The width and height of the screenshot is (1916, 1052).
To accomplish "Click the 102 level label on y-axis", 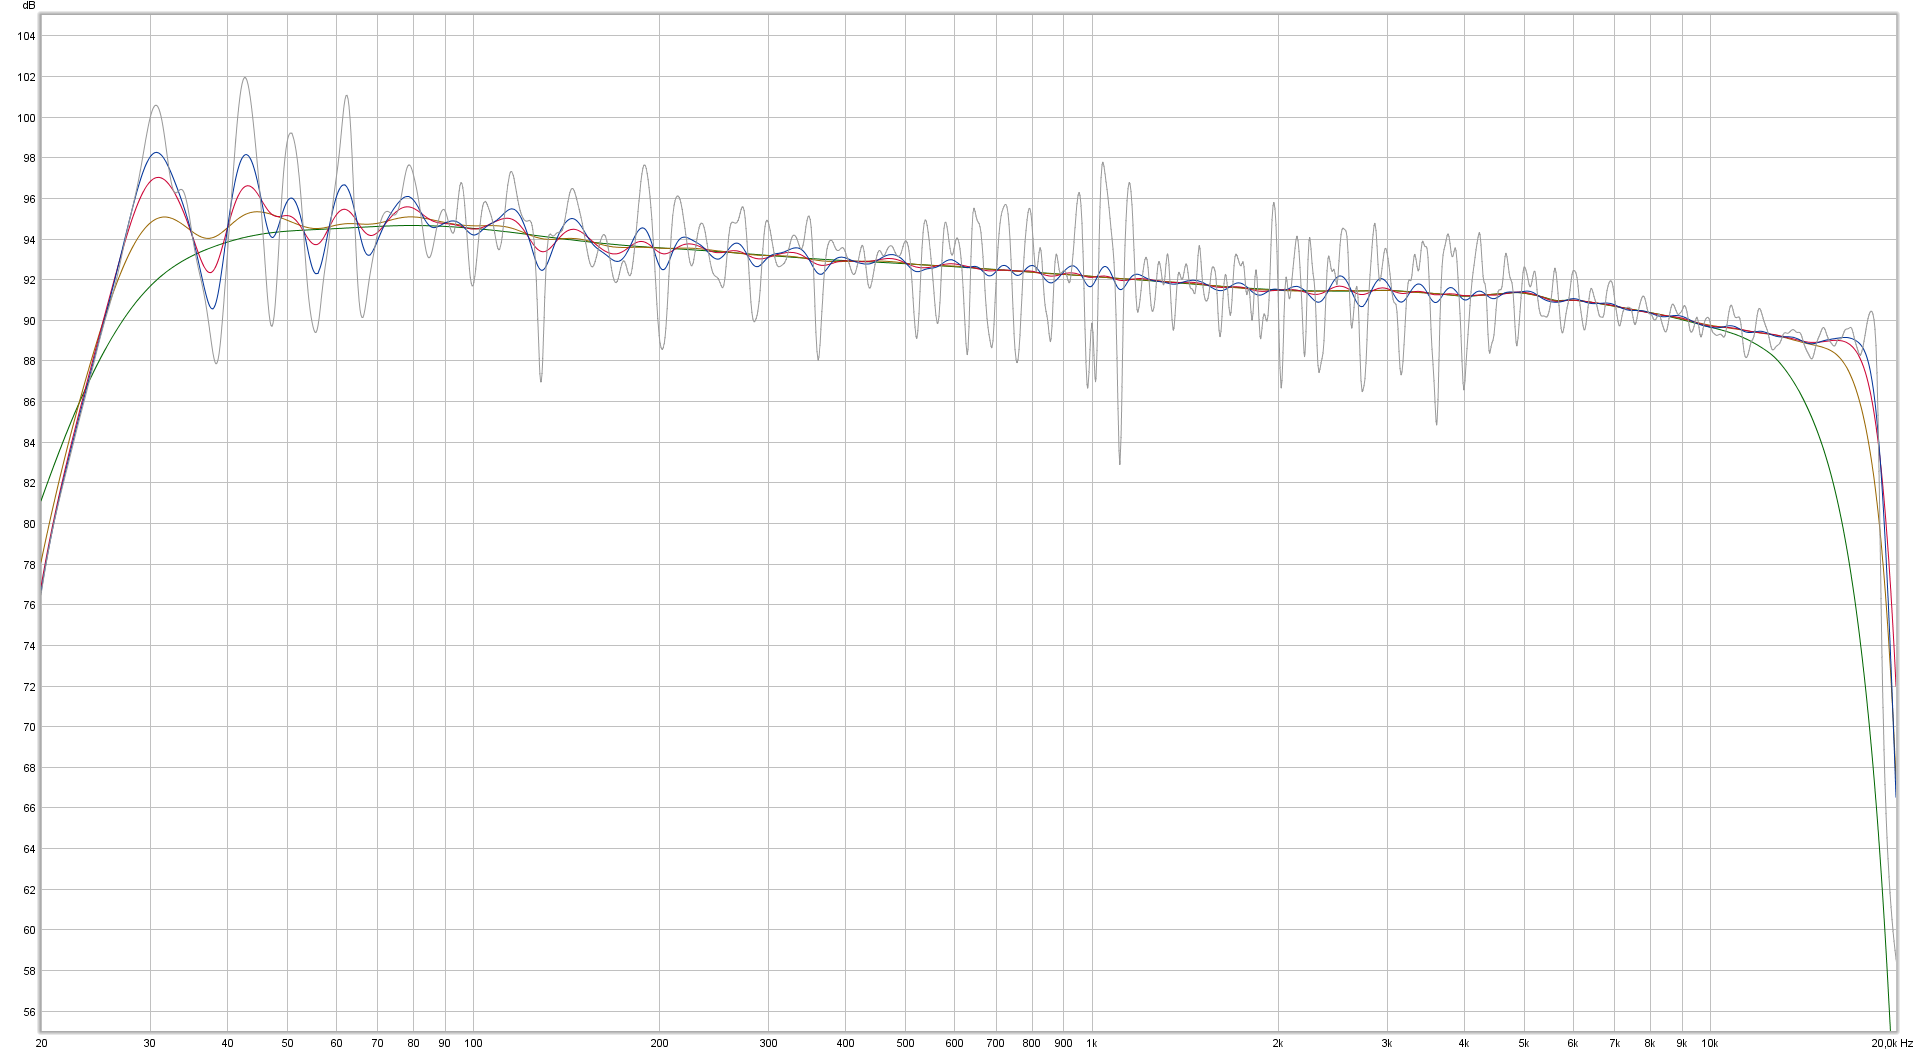I will [x=26, y=77].
